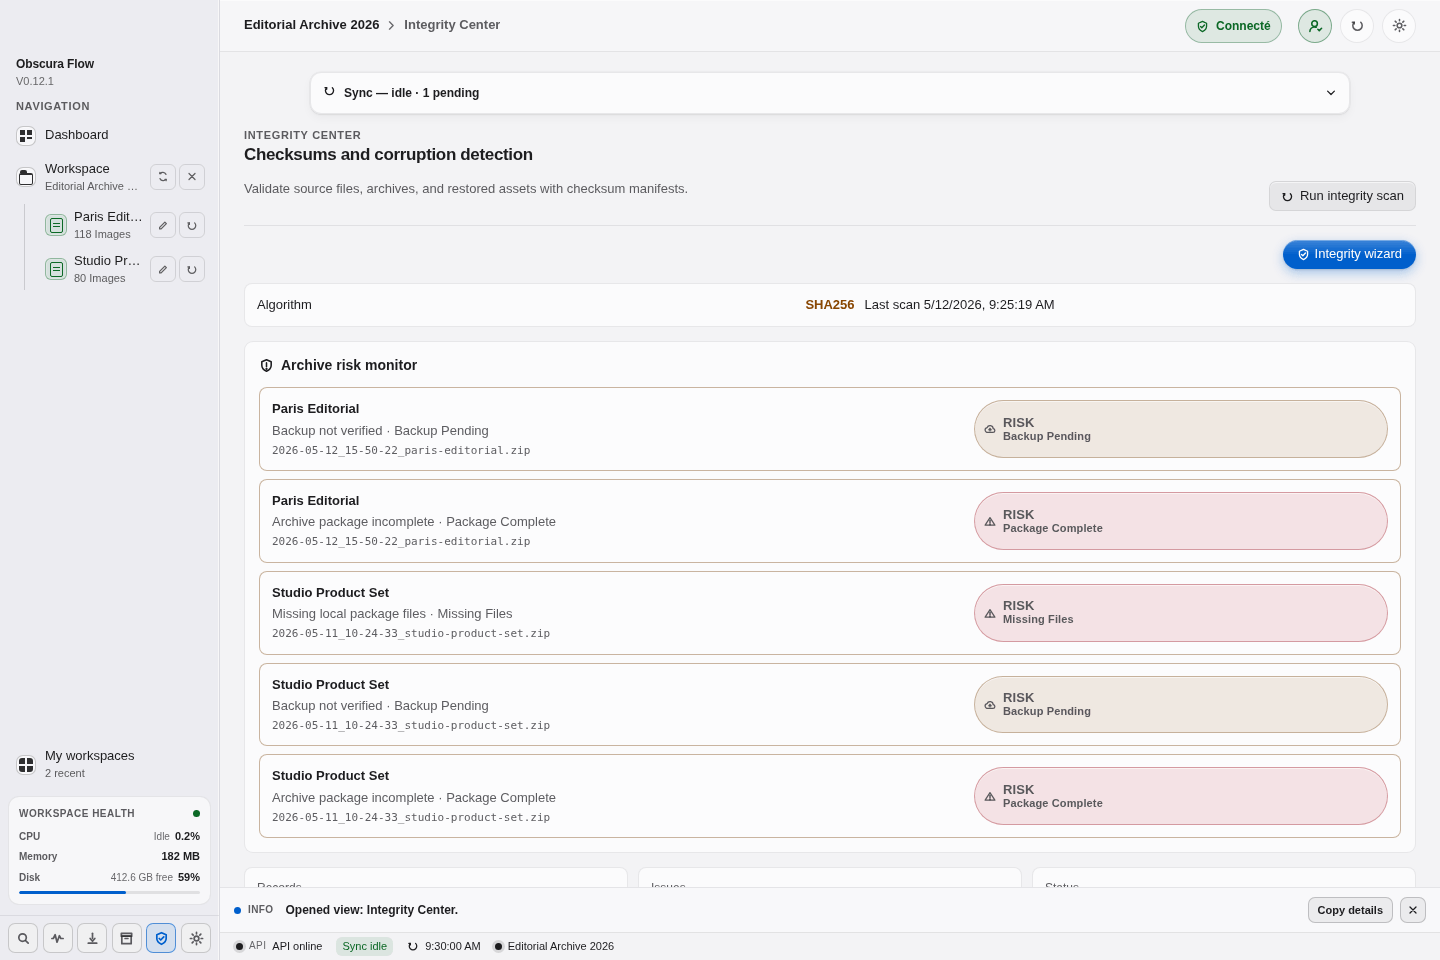The image size is (1440, 960).
Task: Click the Sync idle status pill
Action: pos(364,946)
